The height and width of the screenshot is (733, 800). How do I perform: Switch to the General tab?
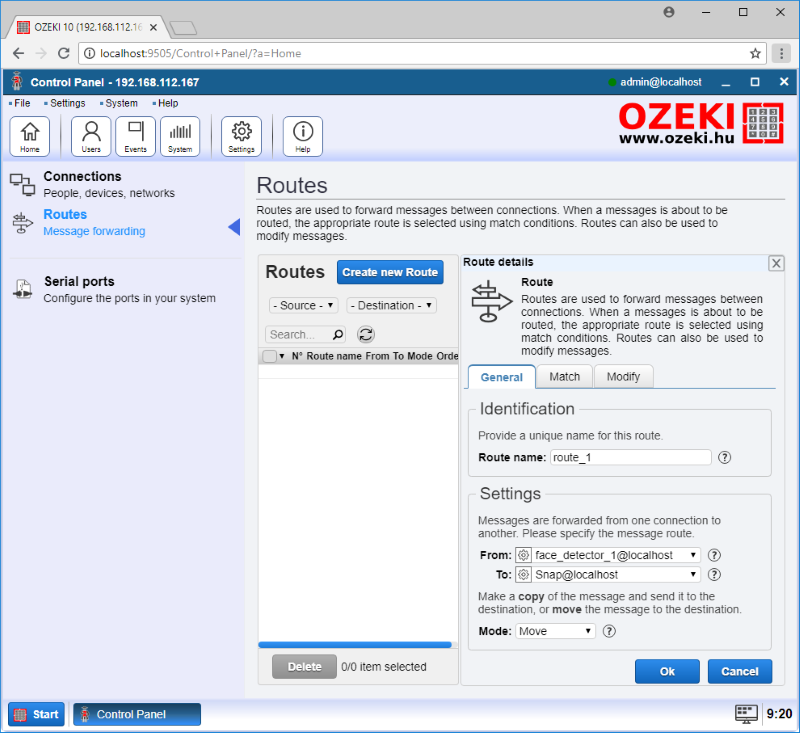coord(502,377)
